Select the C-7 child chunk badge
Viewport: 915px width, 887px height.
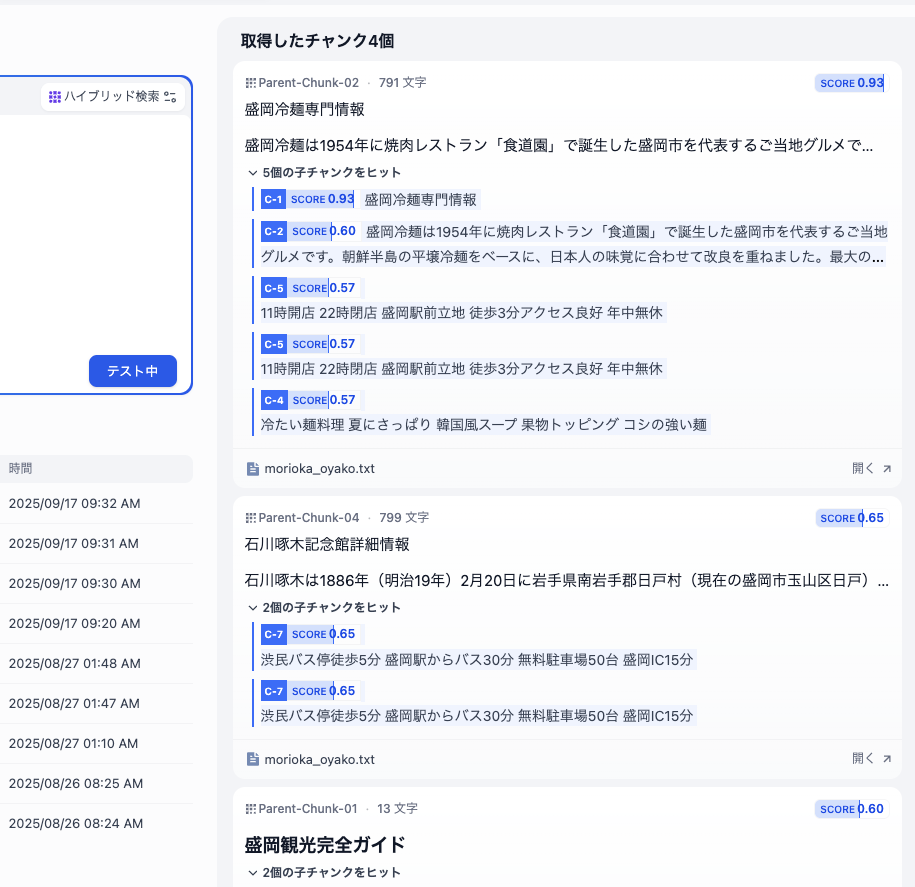273,634
